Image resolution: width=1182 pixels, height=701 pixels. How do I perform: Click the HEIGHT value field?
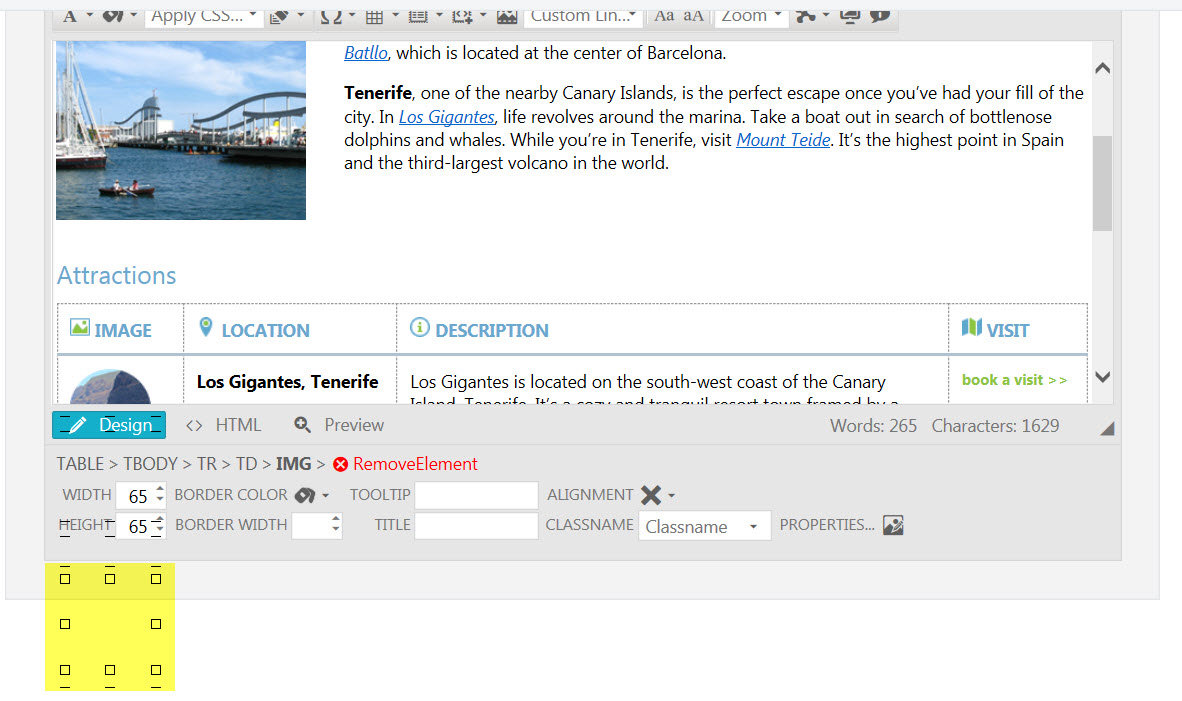coord(136,526)
